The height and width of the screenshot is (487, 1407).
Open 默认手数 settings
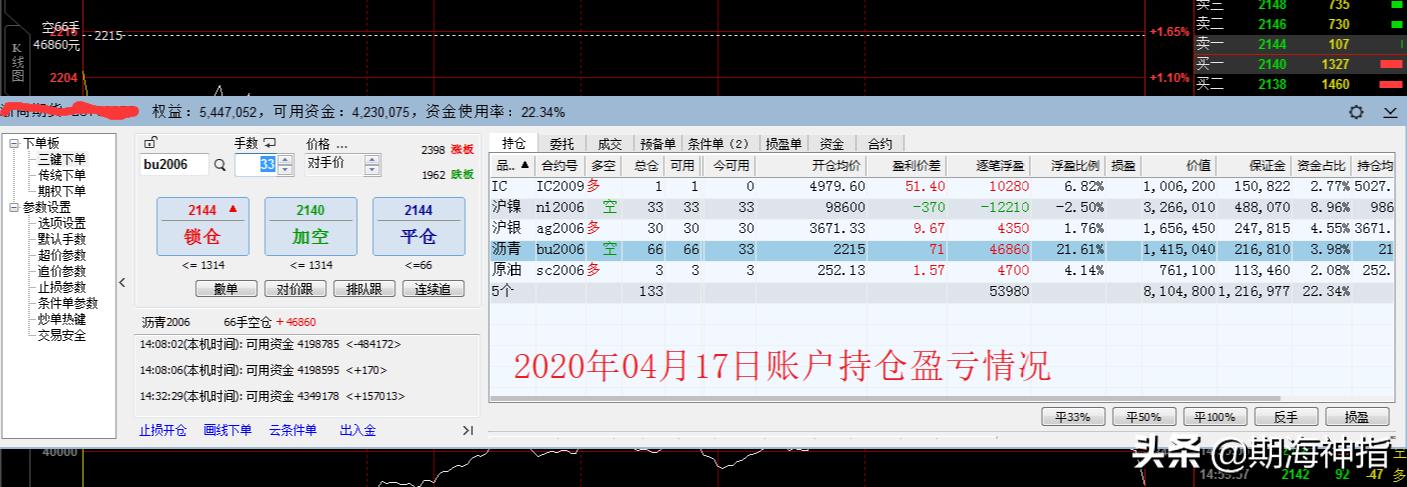point(62,239)
